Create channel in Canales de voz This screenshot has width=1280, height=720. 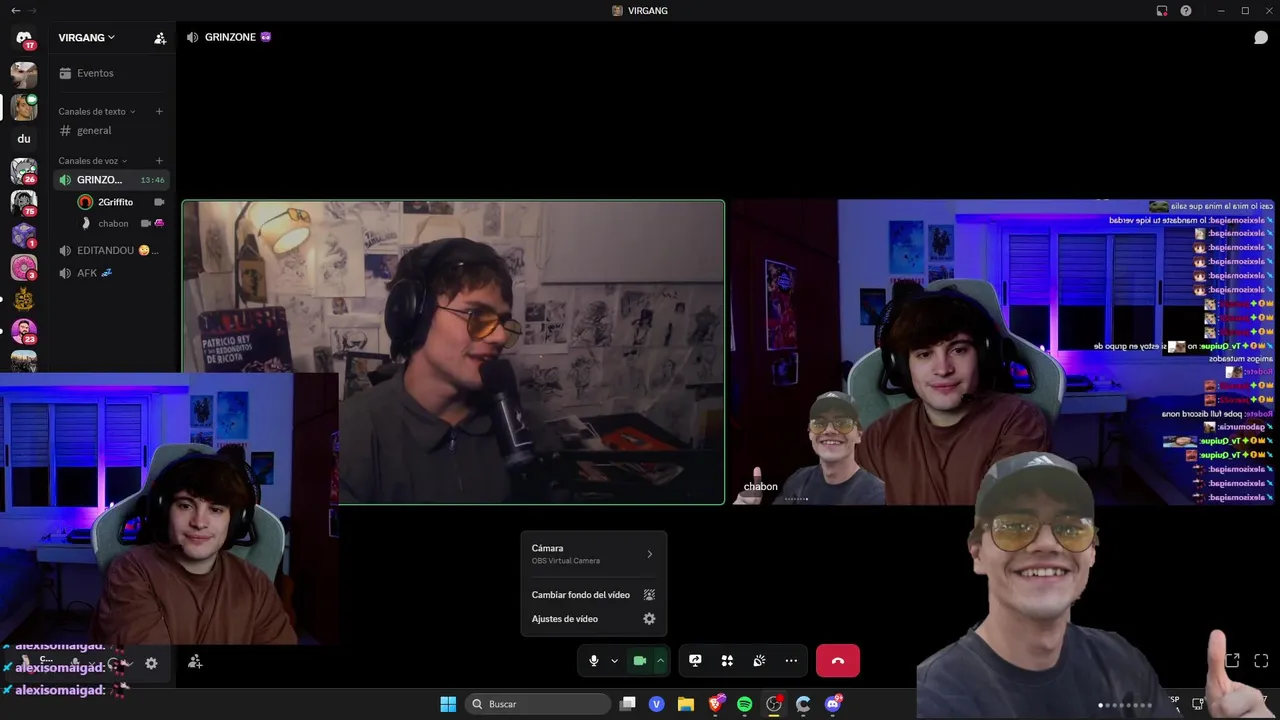tap(159, 161)
